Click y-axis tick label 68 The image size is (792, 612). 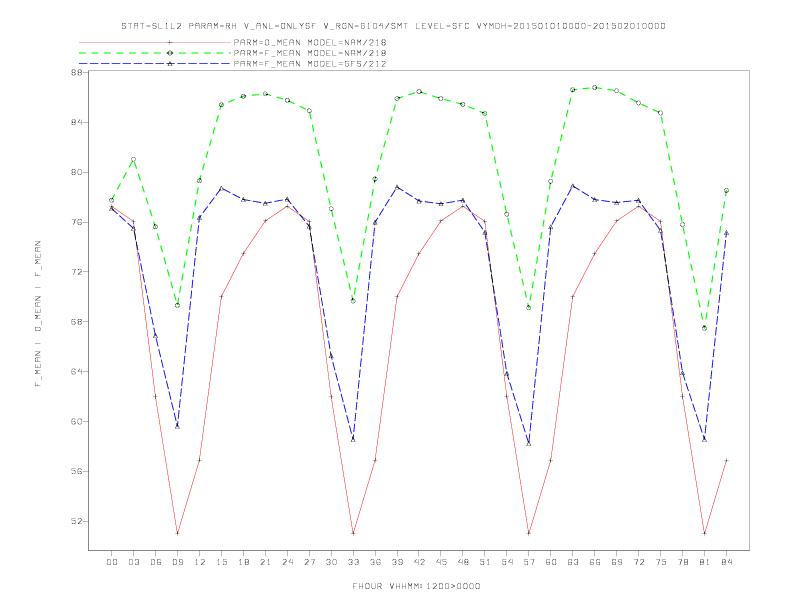[x=77, y=322]
